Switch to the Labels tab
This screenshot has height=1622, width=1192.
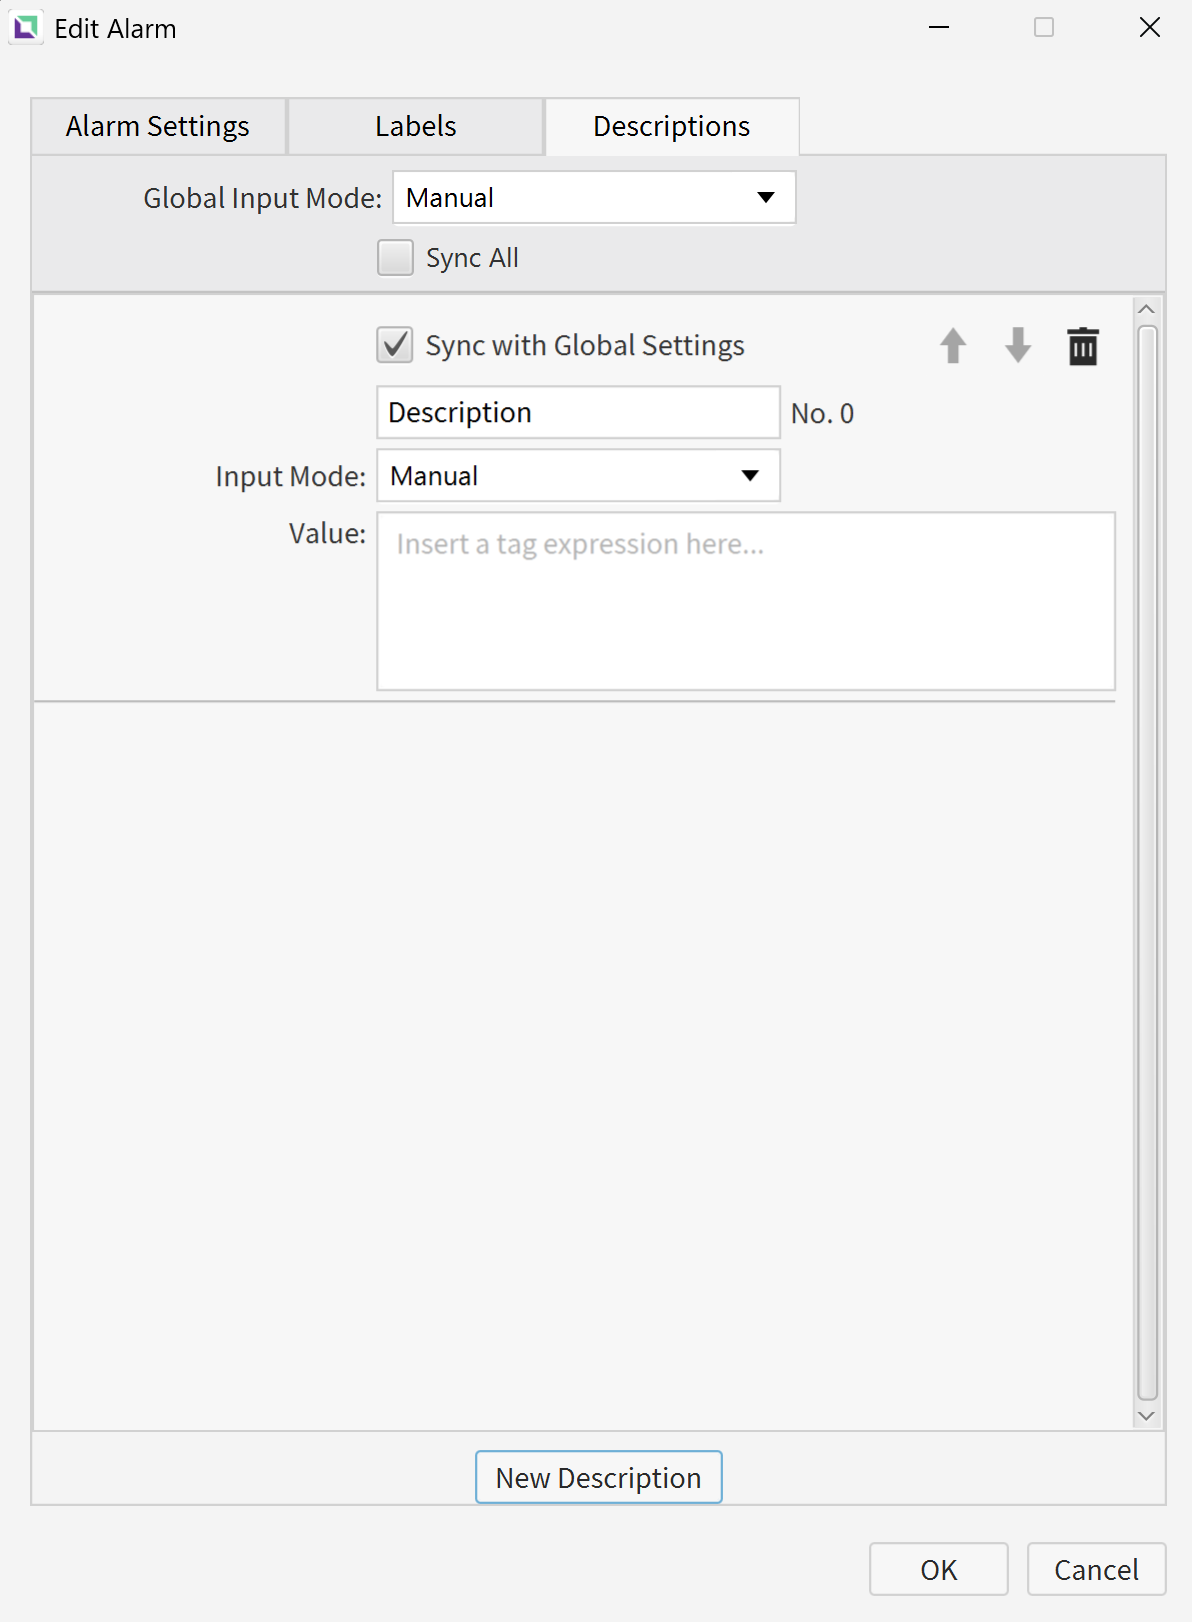pyautogui.click(x=416, y=126)
